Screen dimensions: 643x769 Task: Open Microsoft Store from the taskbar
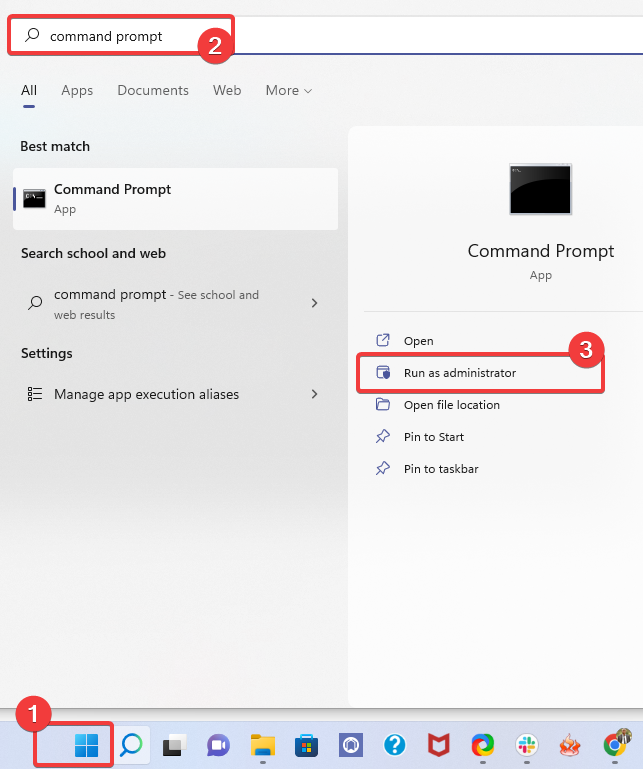pyautogui.click(x=307, y=745)
